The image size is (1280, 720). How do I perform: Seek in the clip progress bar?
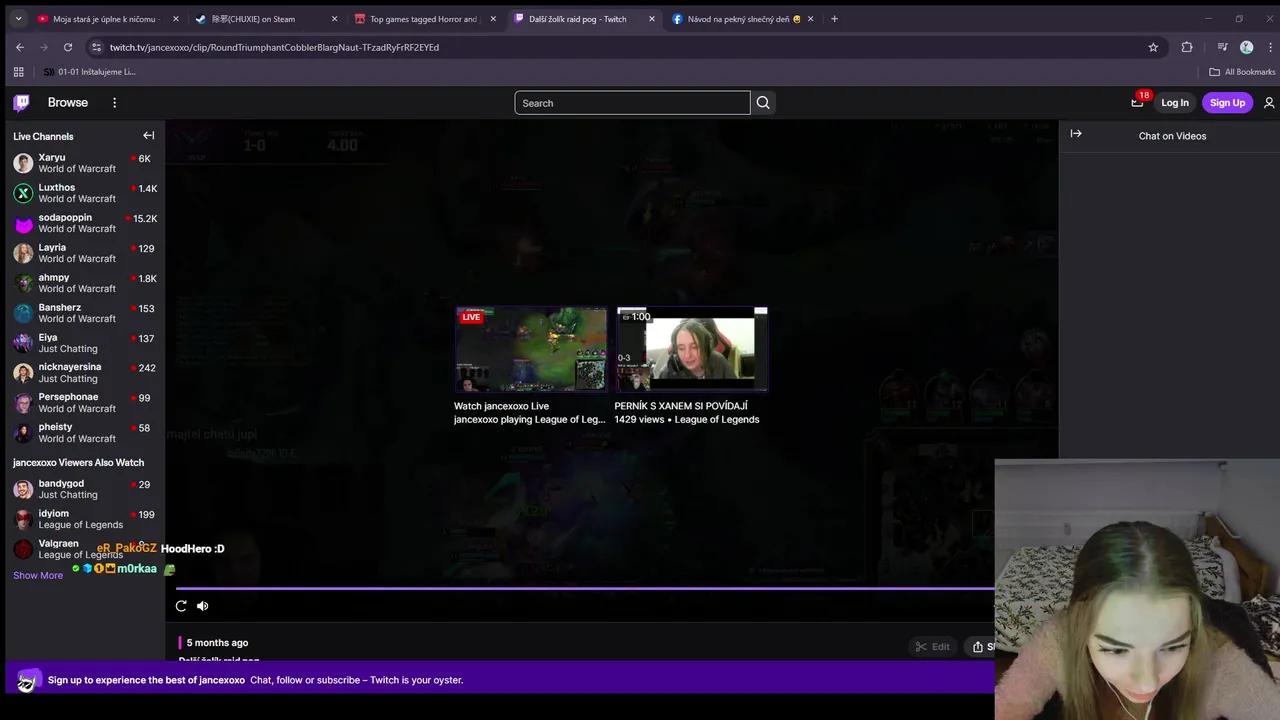585,589
